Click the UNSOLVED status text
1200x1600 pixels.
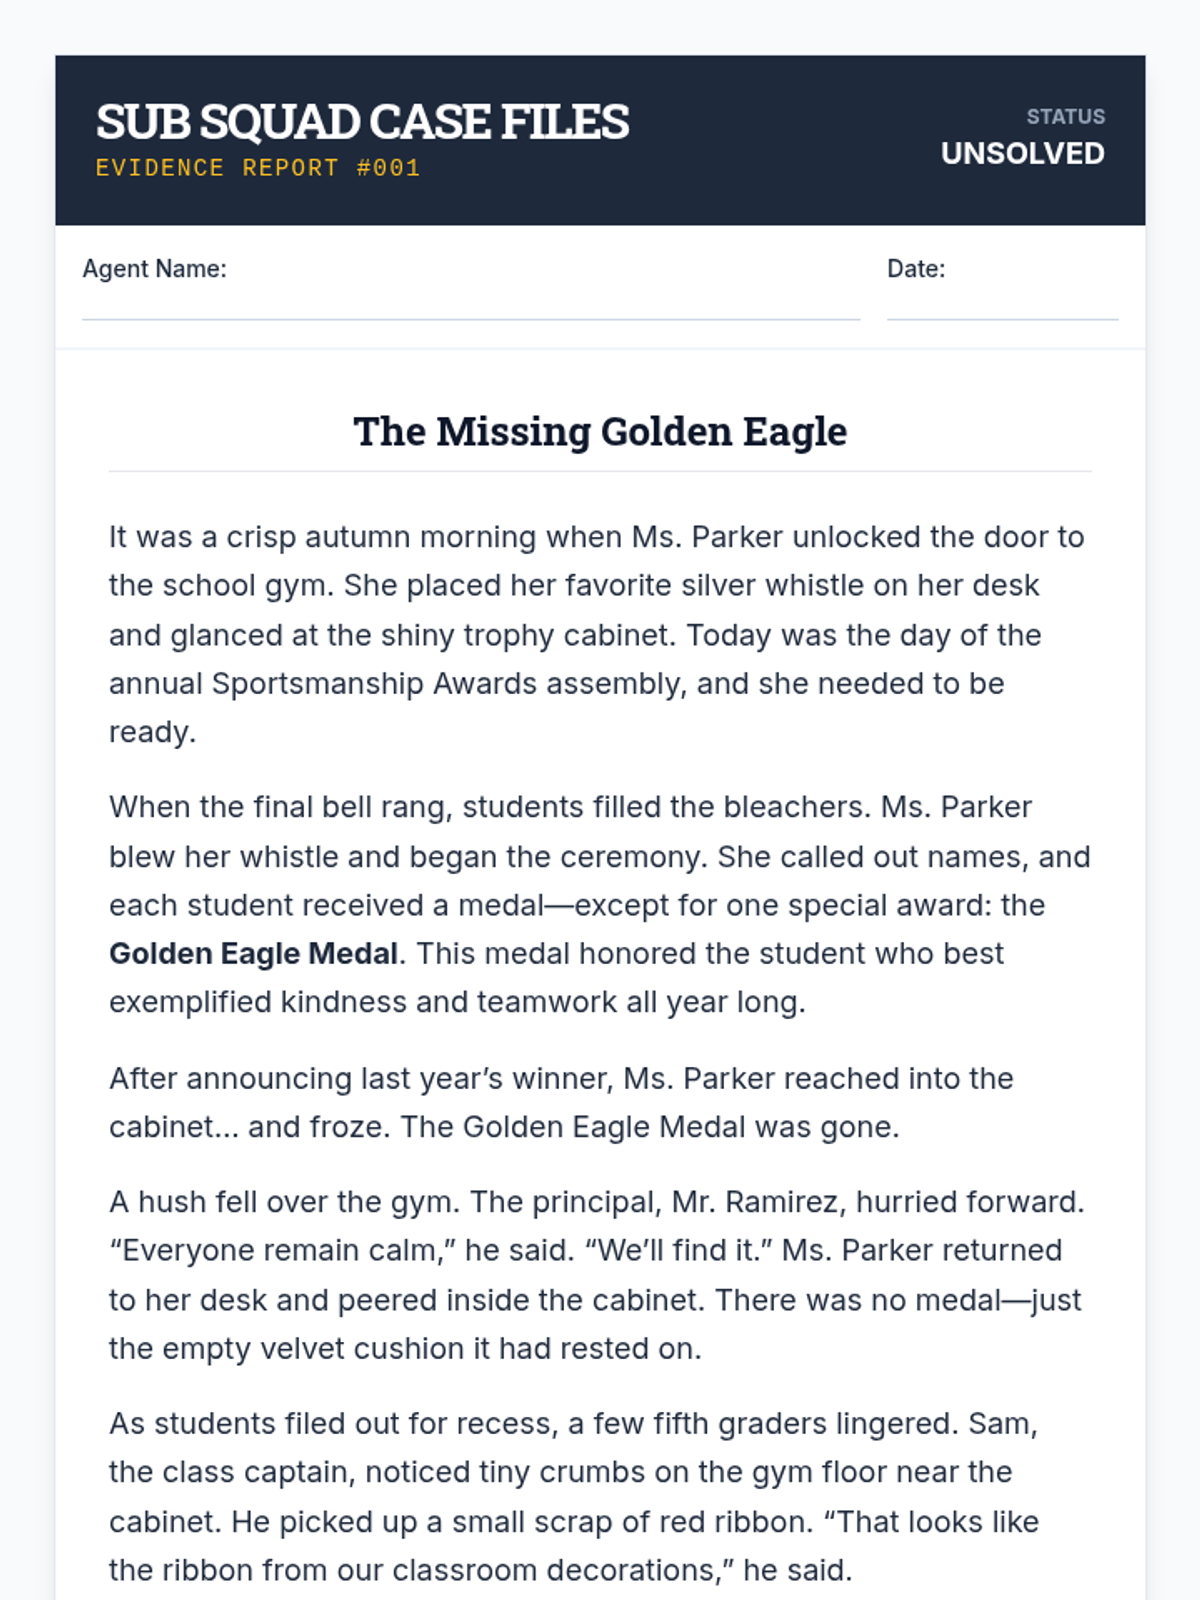[1022, 154]
